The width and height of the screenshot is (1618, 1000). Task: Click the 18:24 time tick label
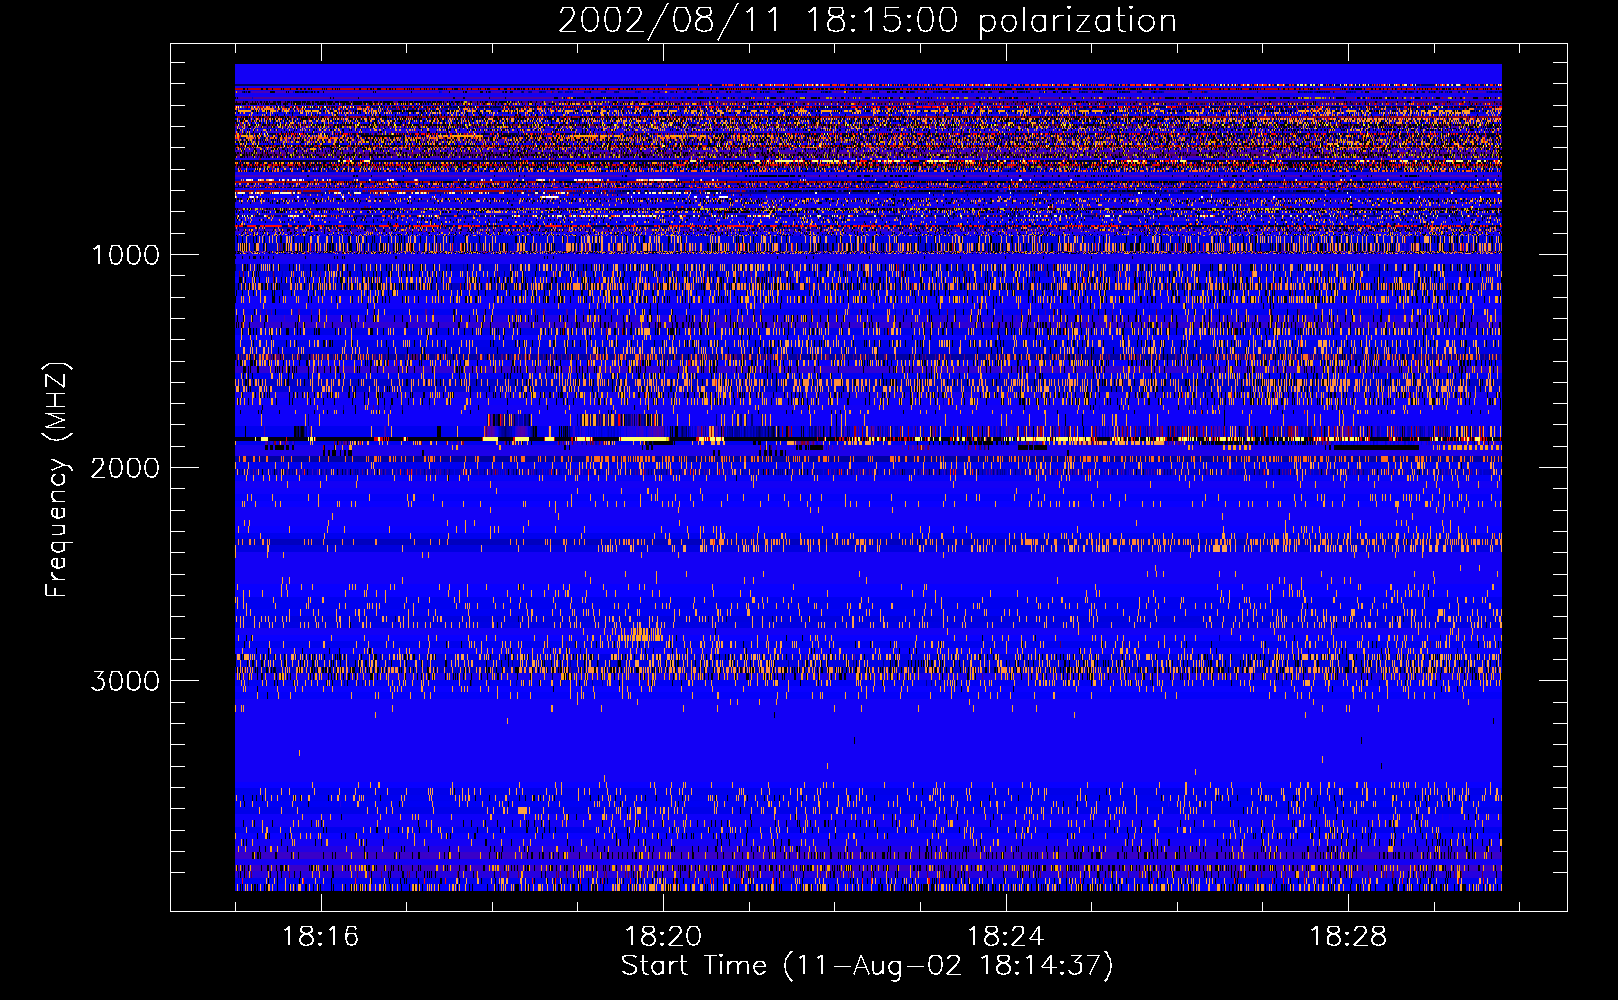[x=1005, y=936]
